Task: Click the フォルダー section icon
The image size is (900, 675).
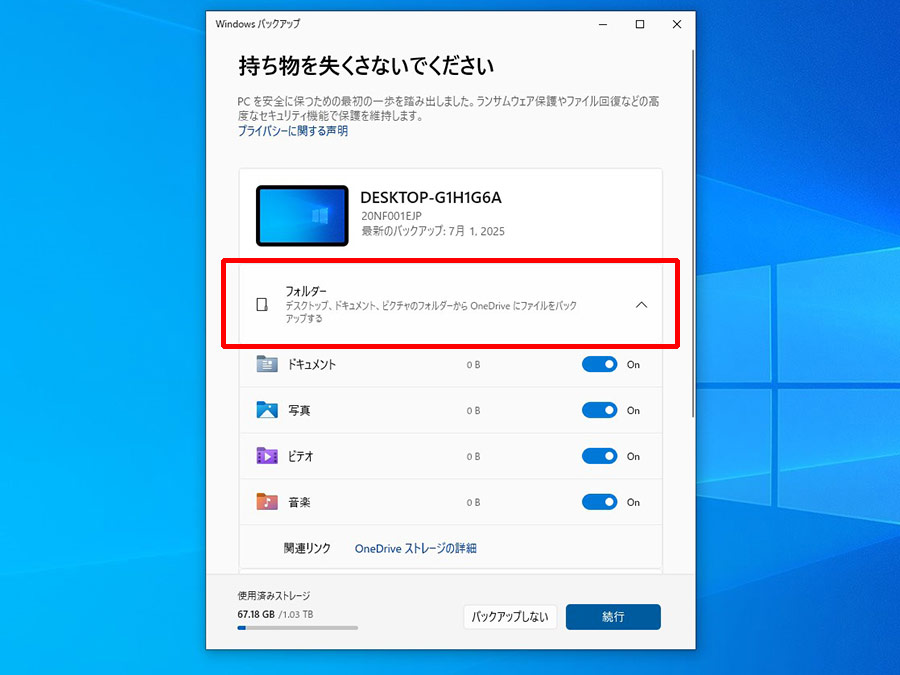Action: [262, 304]
